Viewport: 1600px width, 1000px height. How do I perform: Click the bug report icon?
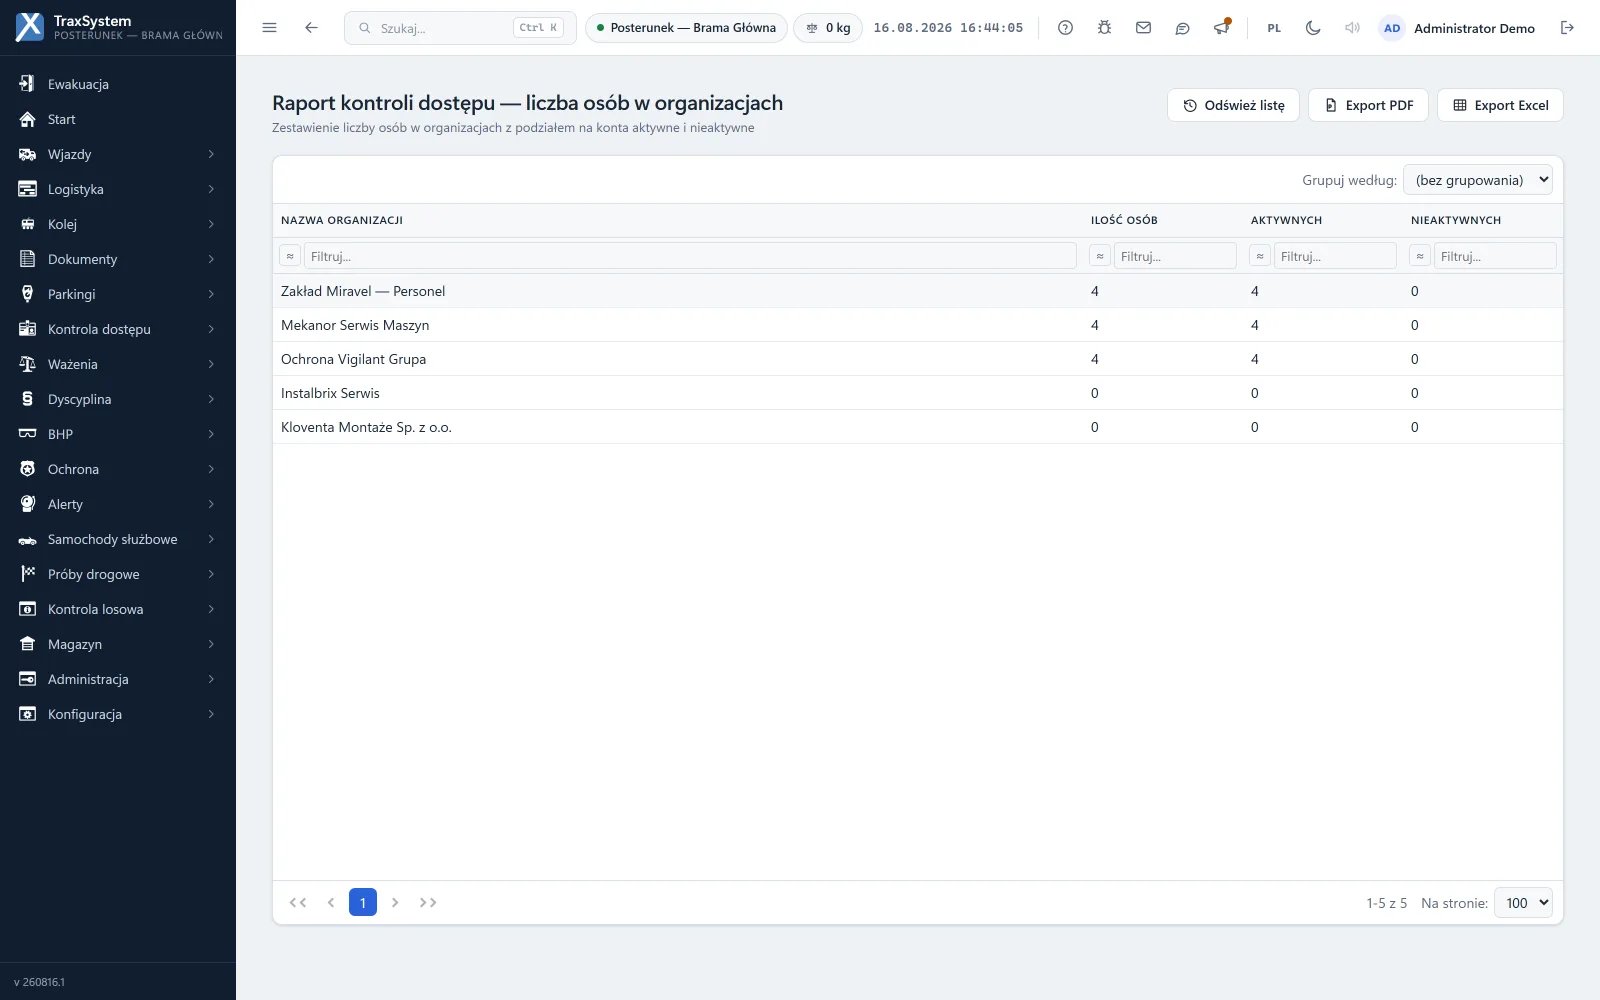coord(1104,28)
